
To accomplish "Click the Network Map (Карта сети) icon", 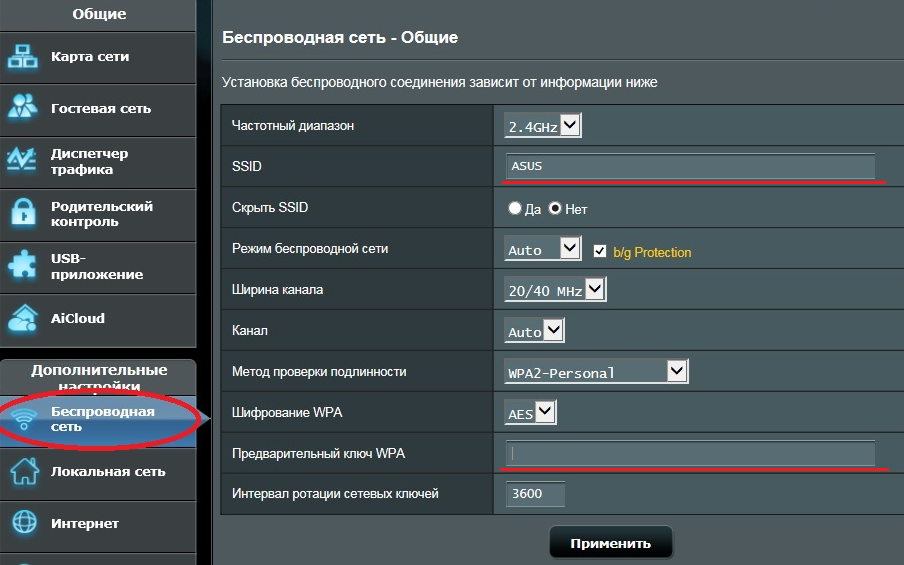I will (22, 56).
